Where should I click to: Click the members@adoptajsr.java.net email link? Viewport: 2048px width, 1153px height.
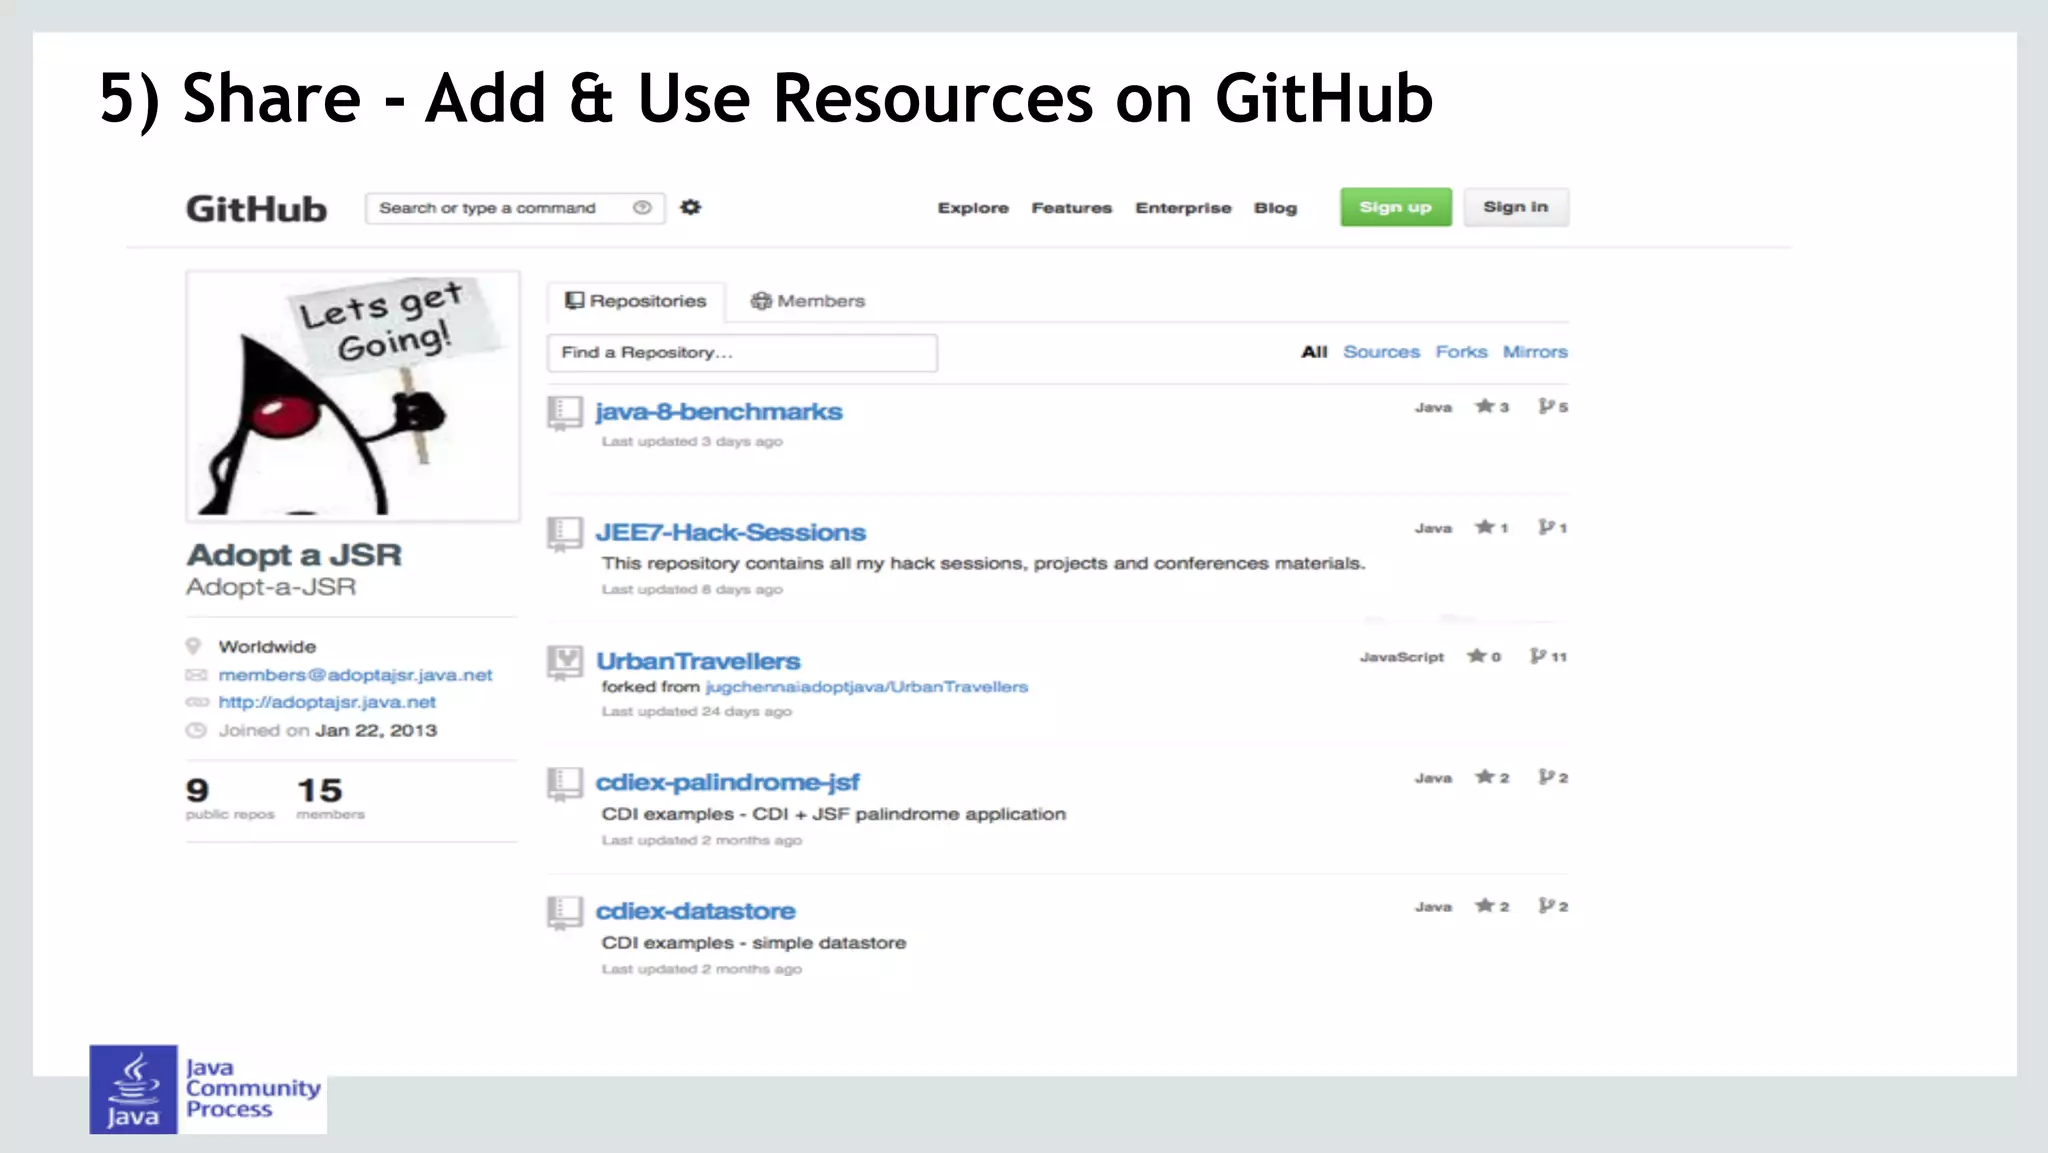356,675
